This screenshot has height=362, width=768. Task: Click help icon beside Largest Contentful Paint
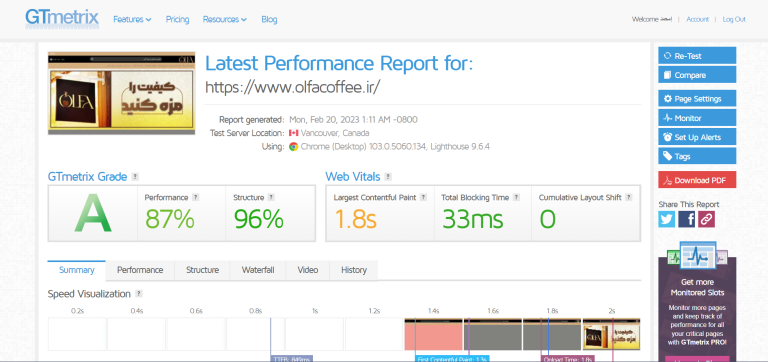tap(423, 197)
